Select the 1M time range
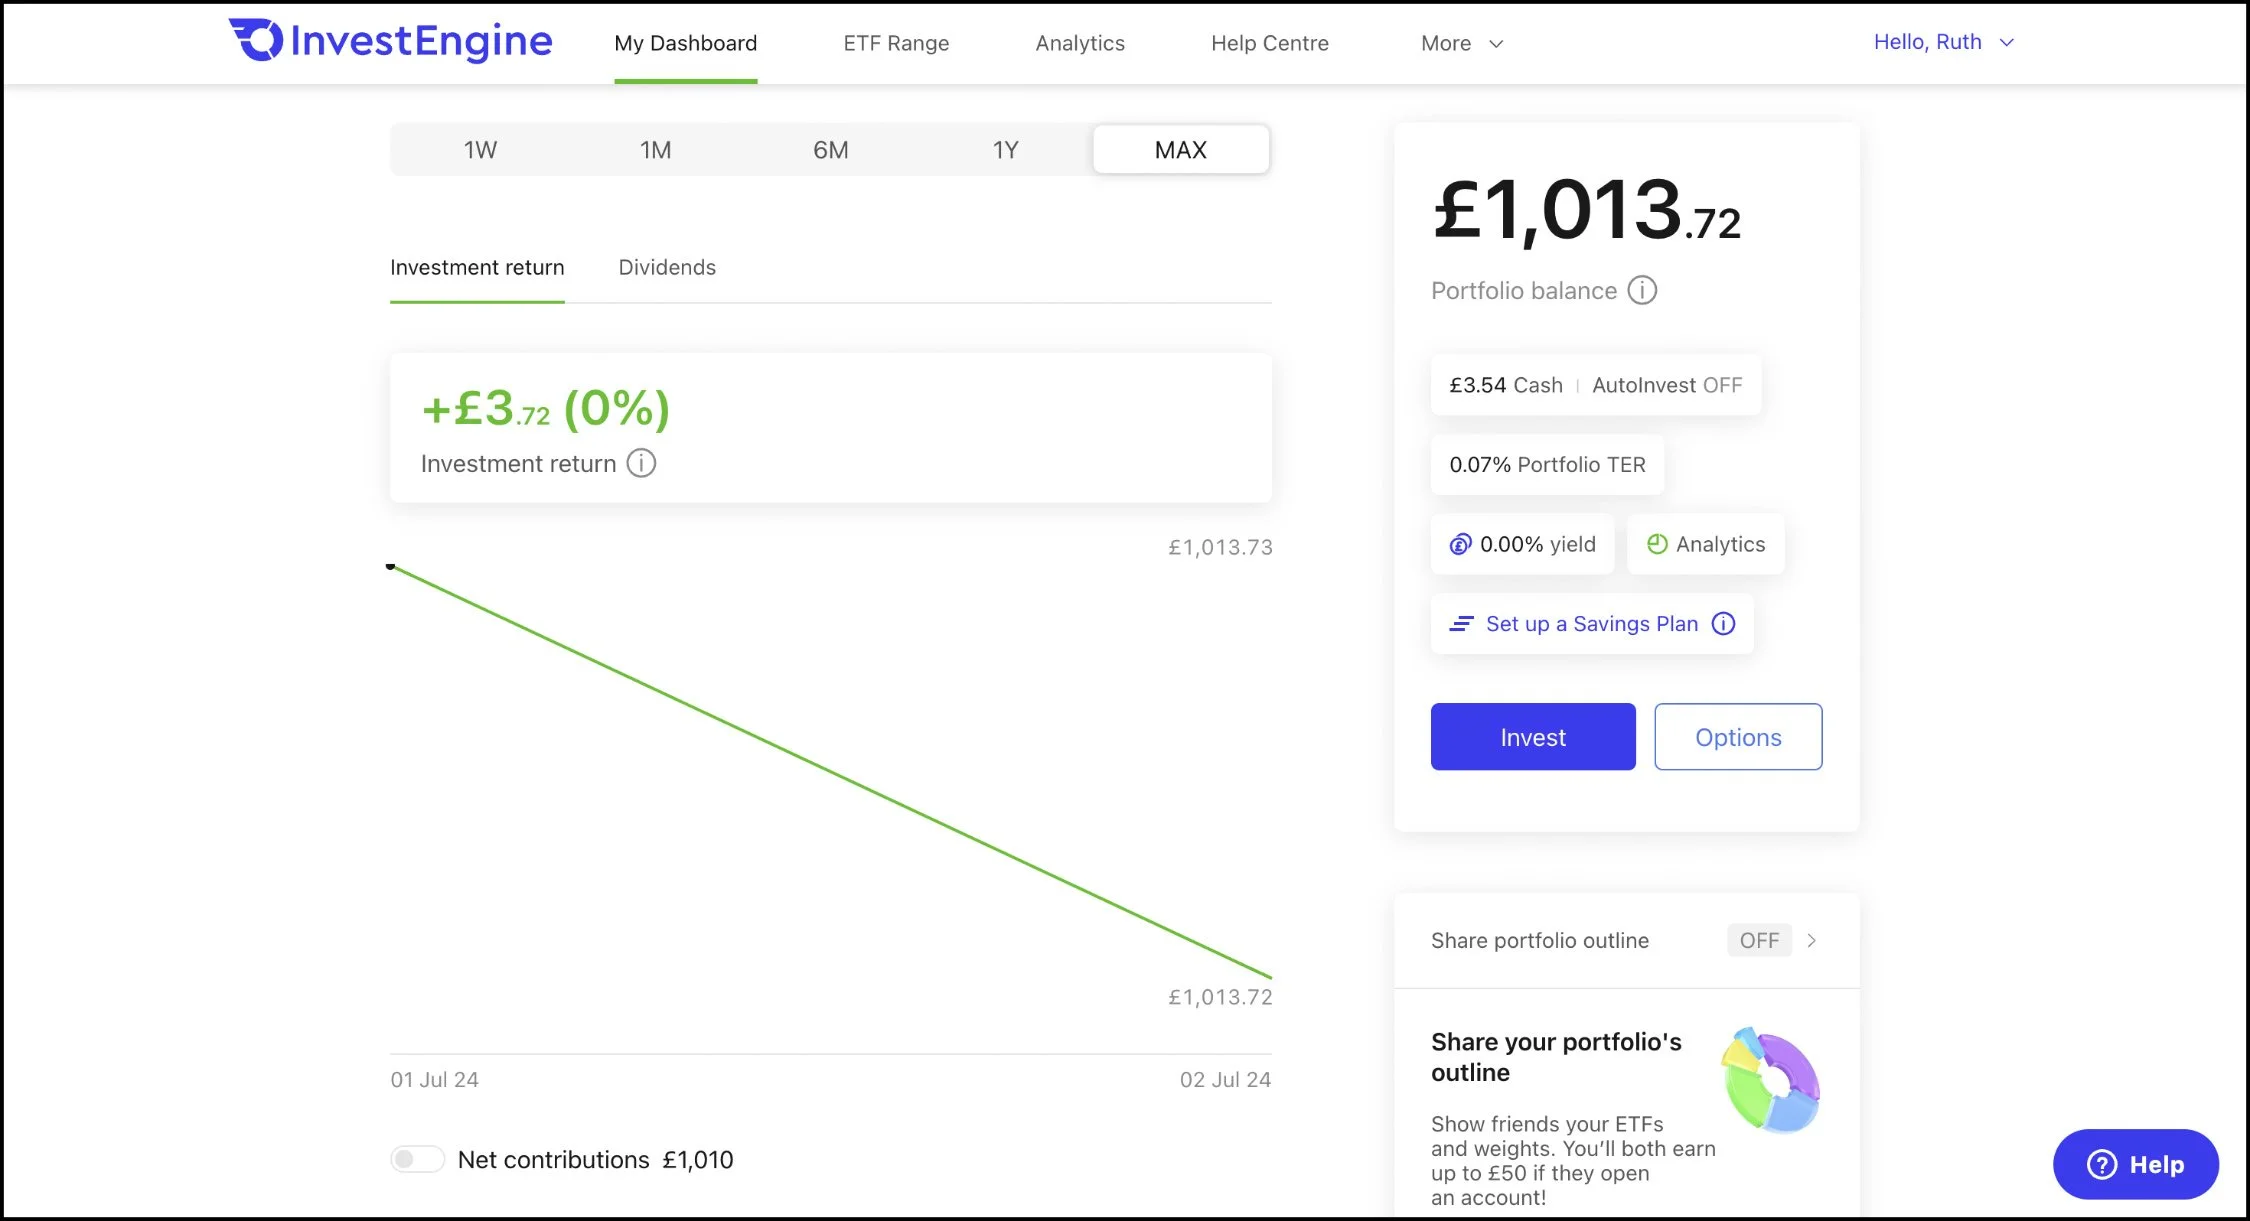The height and width of the screenshot is (1221, 2250). pyautogui.click(x=655, y=150)
